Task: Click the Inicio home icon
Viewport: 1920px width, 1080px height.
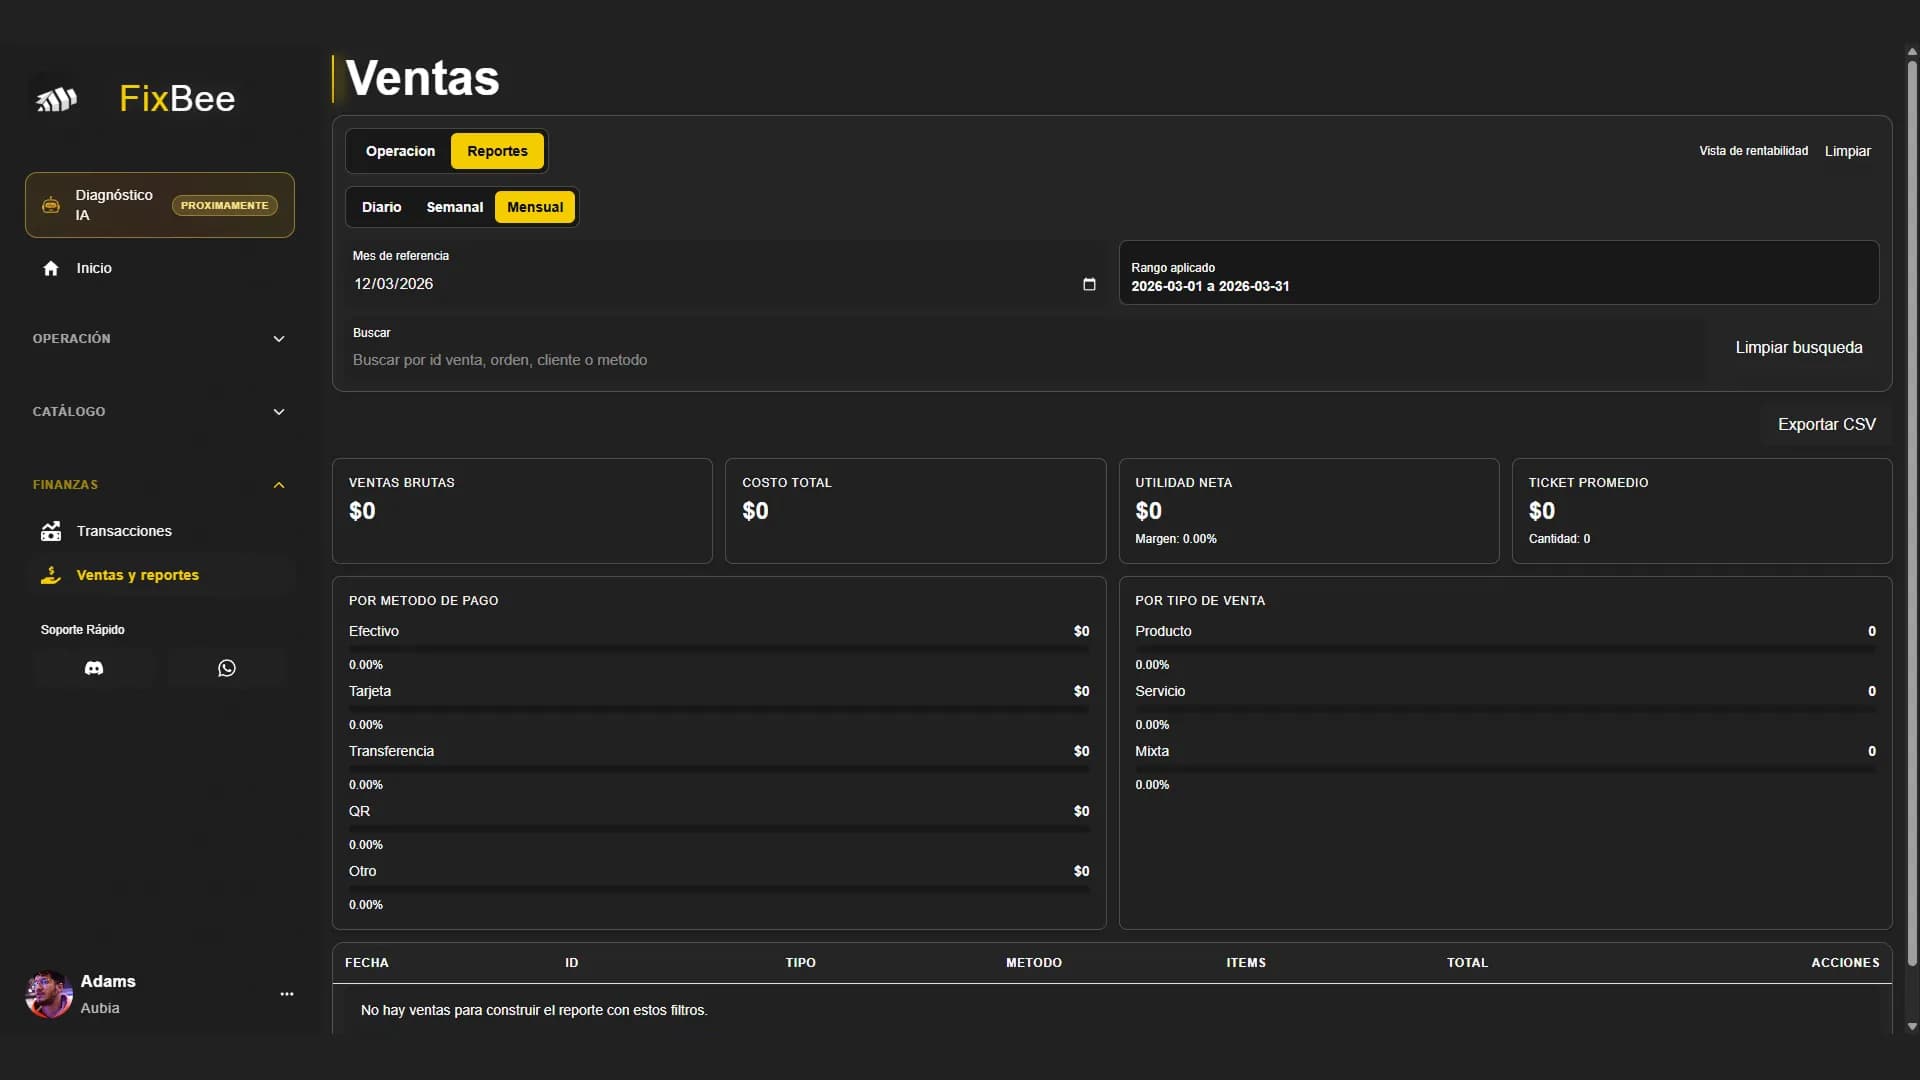Action: pos(51,268)
